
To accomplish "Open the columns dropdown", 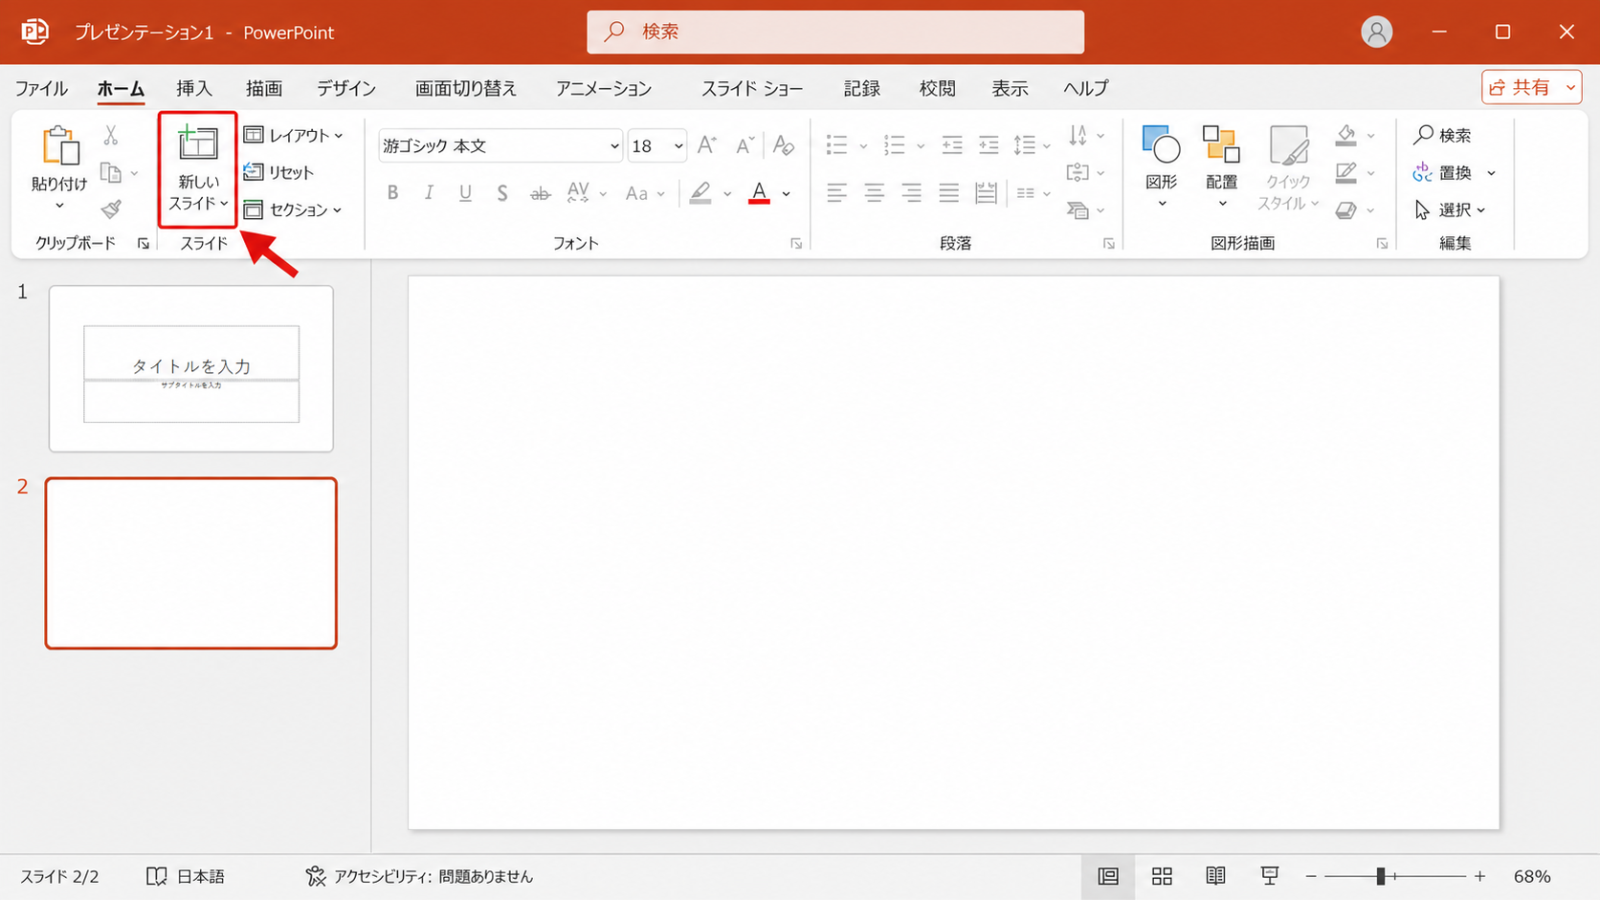I will (x=1033, y=193).
